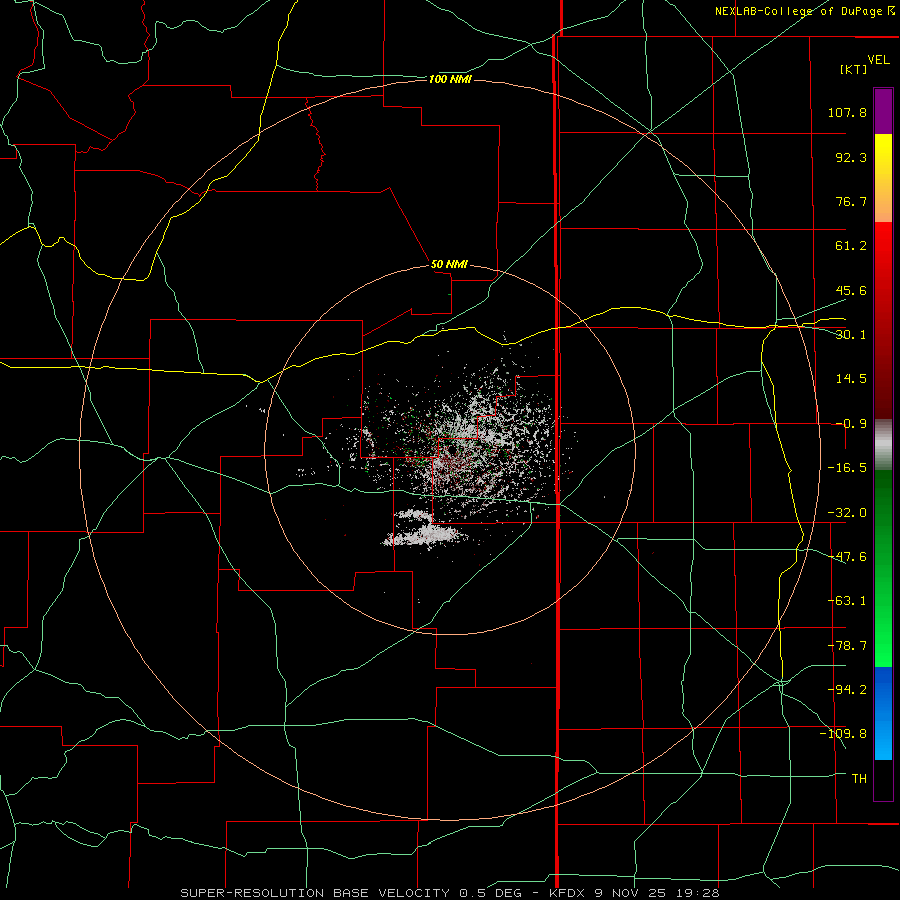The image size is (900, 900).
Task: Click the blue segment of the color bar
Action: click(x=883, y=713)
